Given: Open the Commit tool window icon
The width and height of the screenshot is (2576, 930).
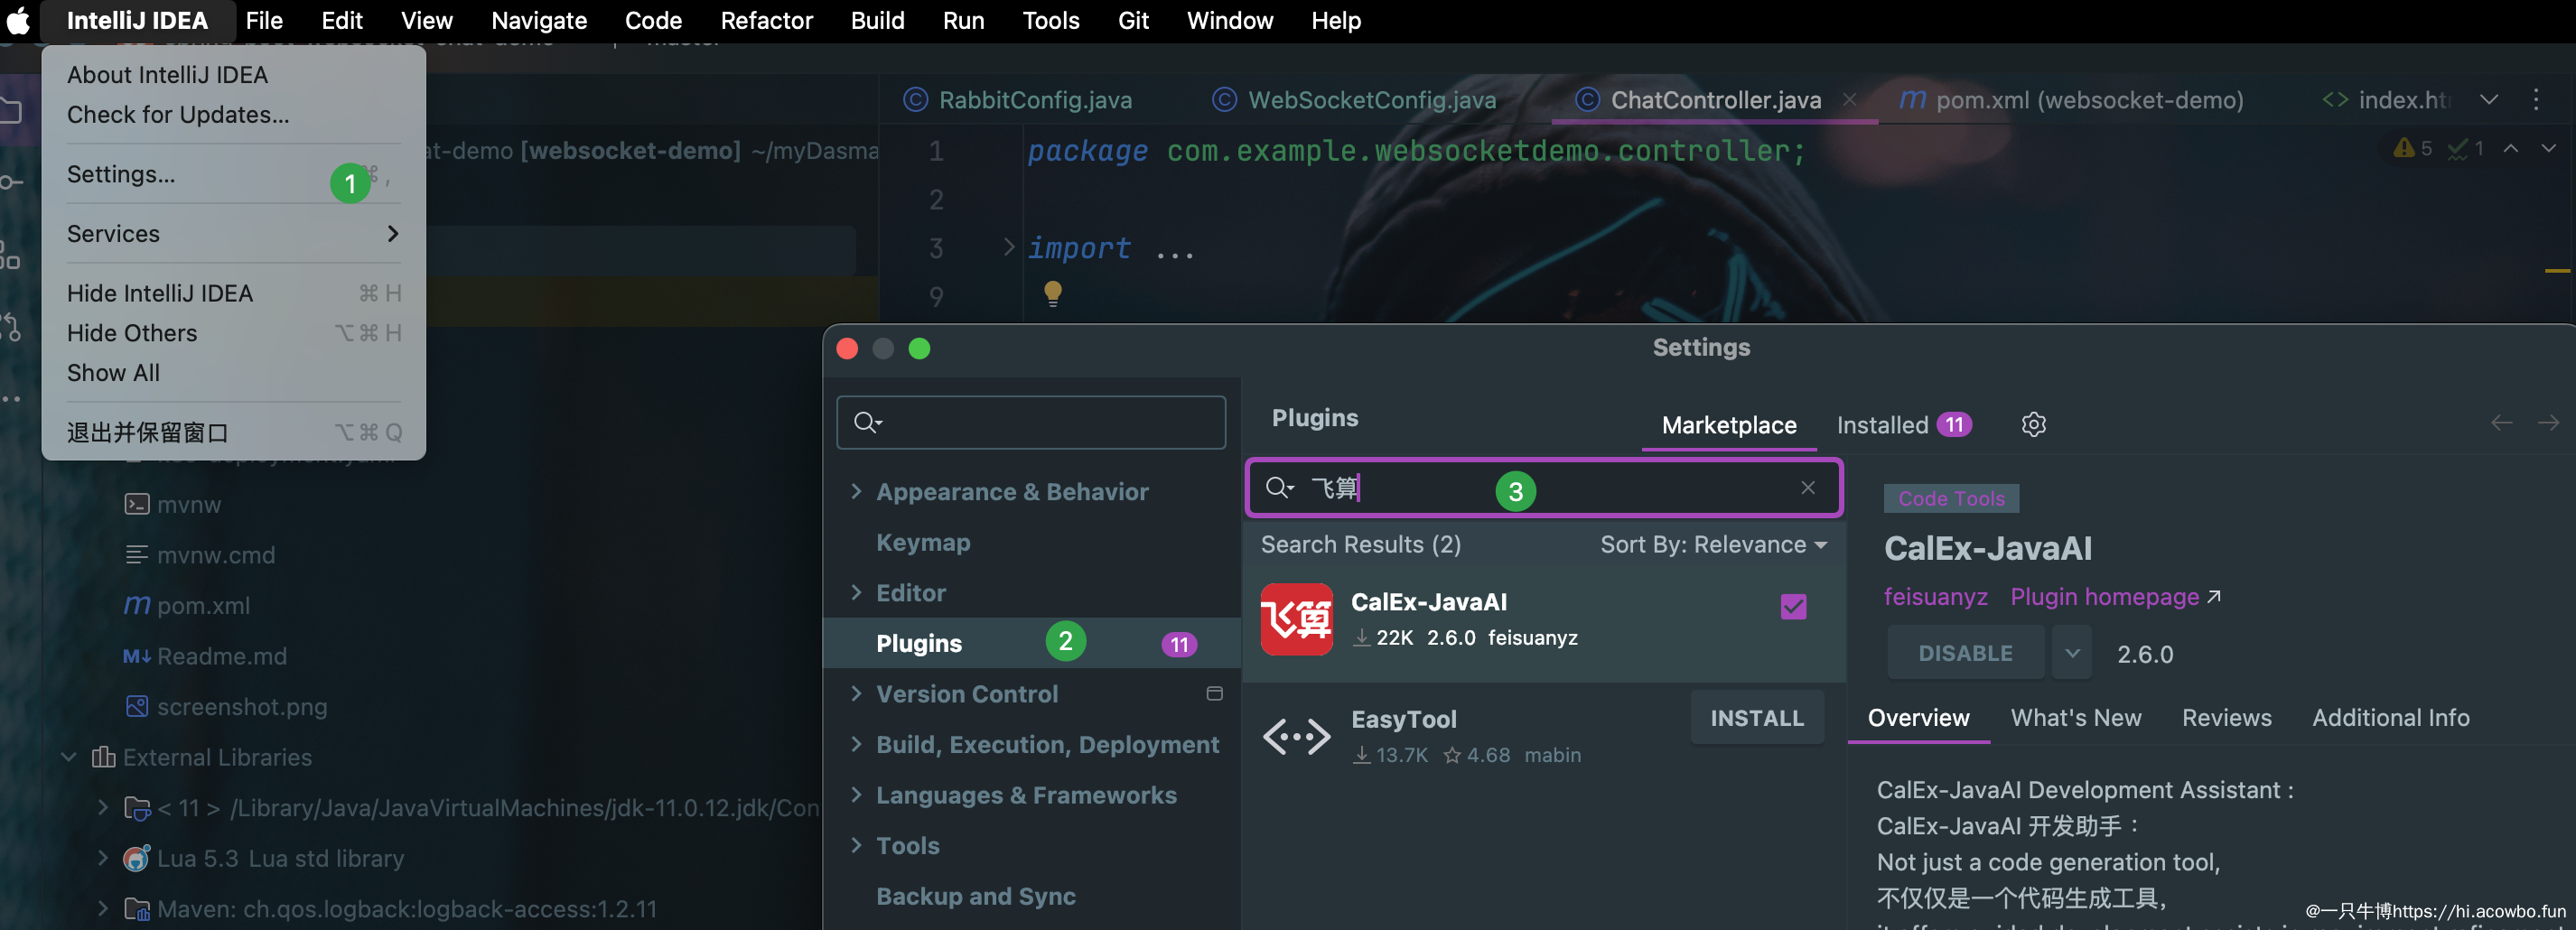Looking at the screenshot, I should coord(10,182).
